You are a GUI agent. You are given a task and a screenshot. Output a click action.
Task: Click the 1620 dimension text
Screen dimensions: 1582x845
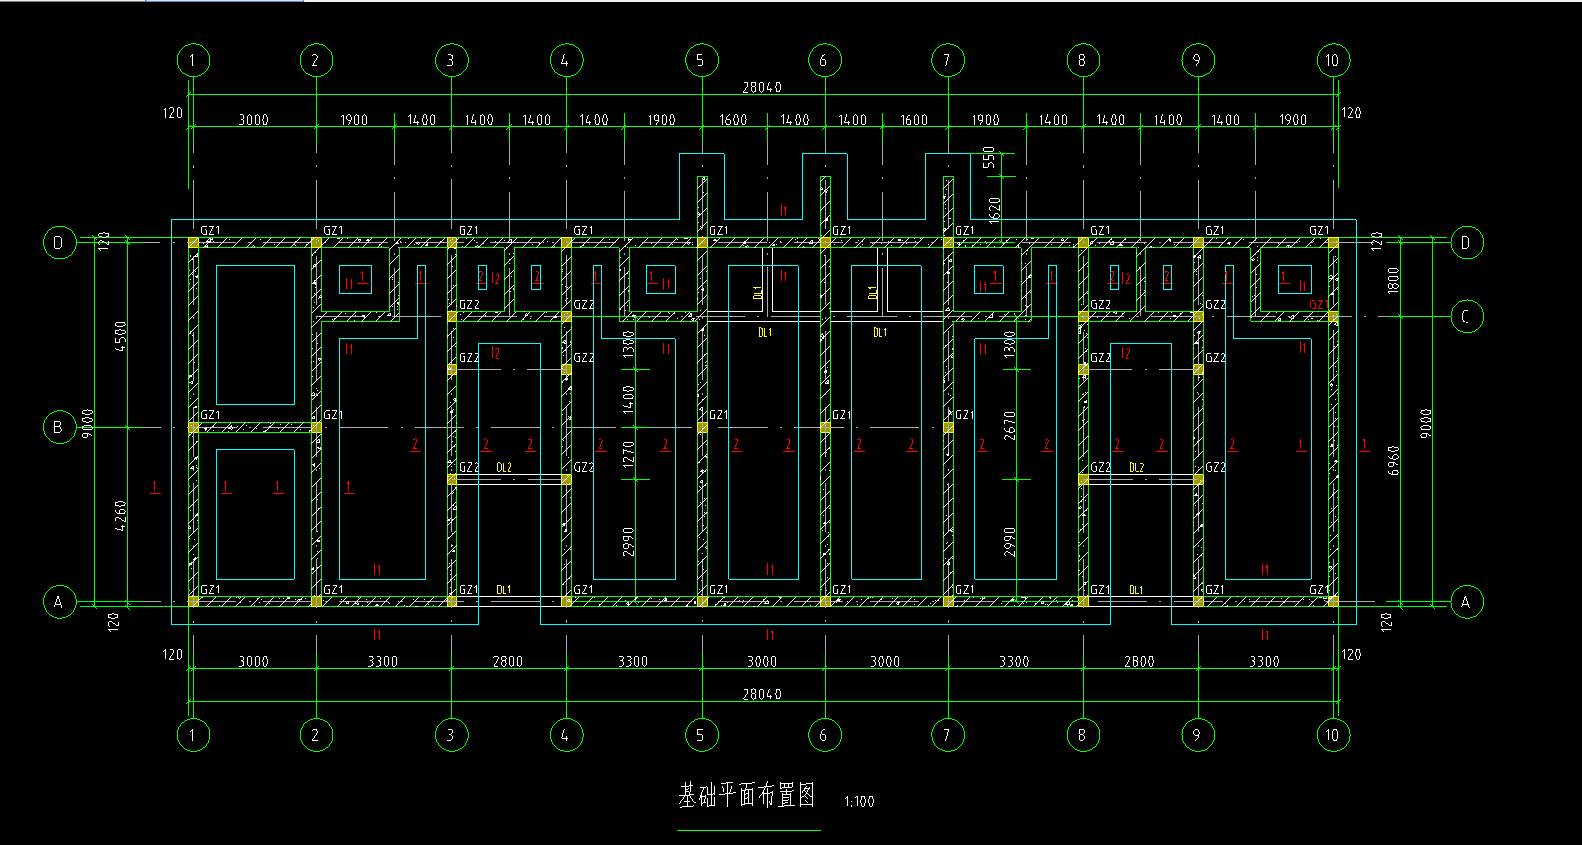[994, 210]
